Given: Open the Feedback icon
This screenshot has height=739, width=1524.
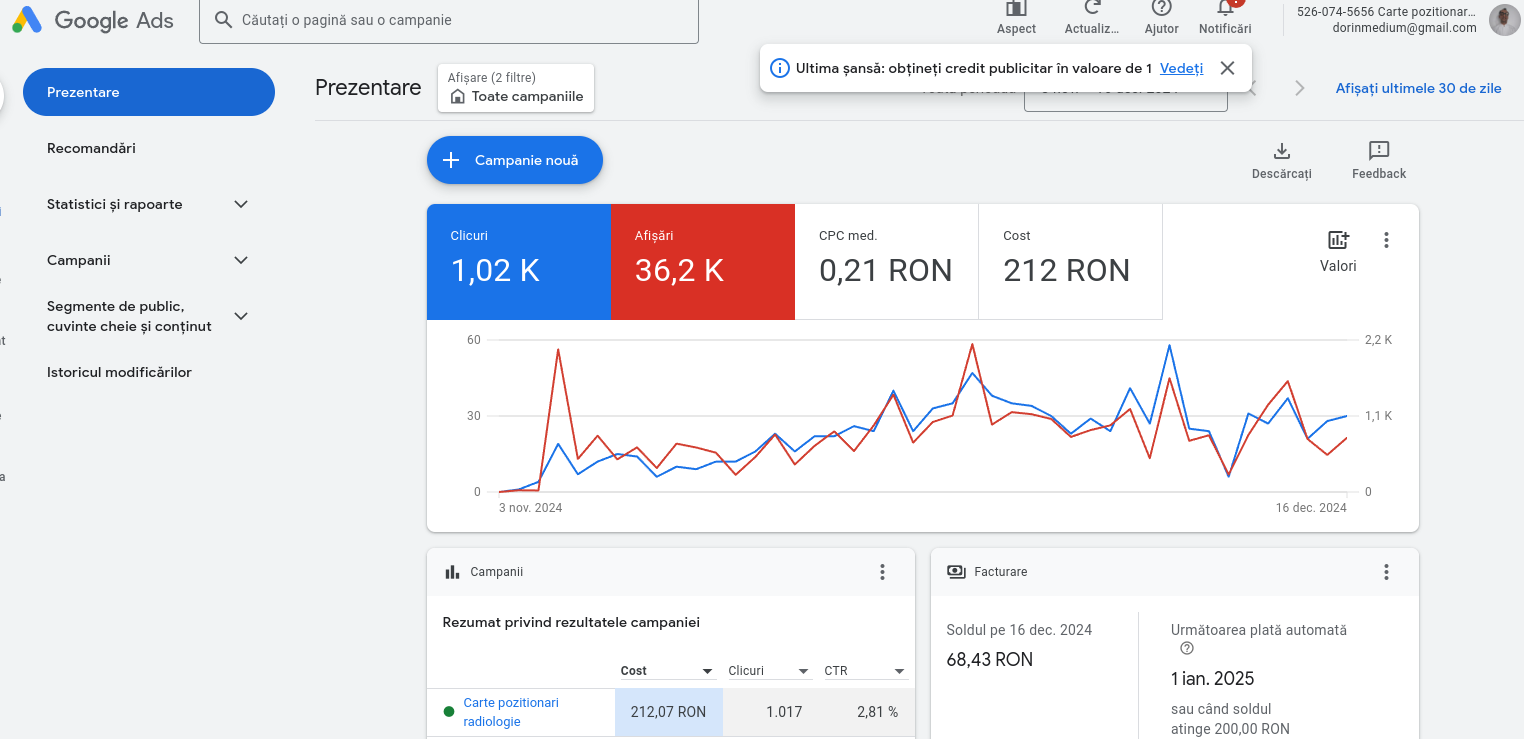Looking at the screenshot, I should (1379, 151).
